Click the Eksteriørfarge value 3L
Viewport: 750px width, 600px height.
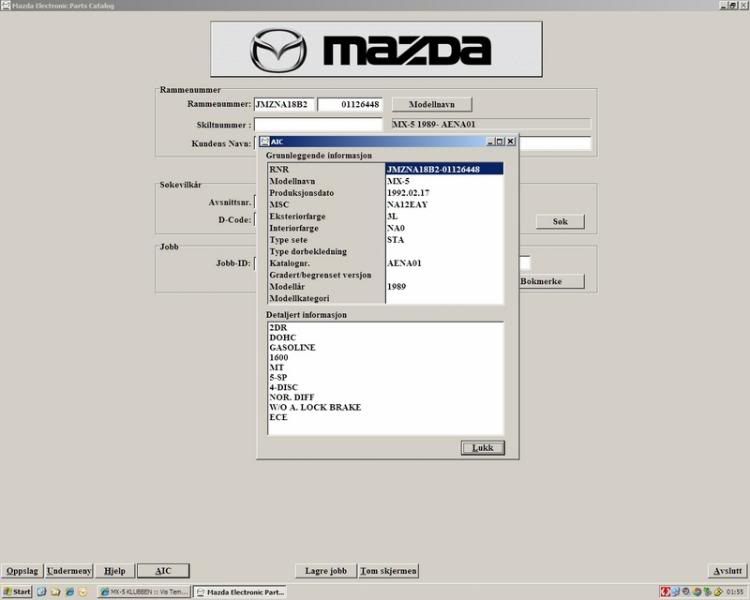(x=392, y=216)
